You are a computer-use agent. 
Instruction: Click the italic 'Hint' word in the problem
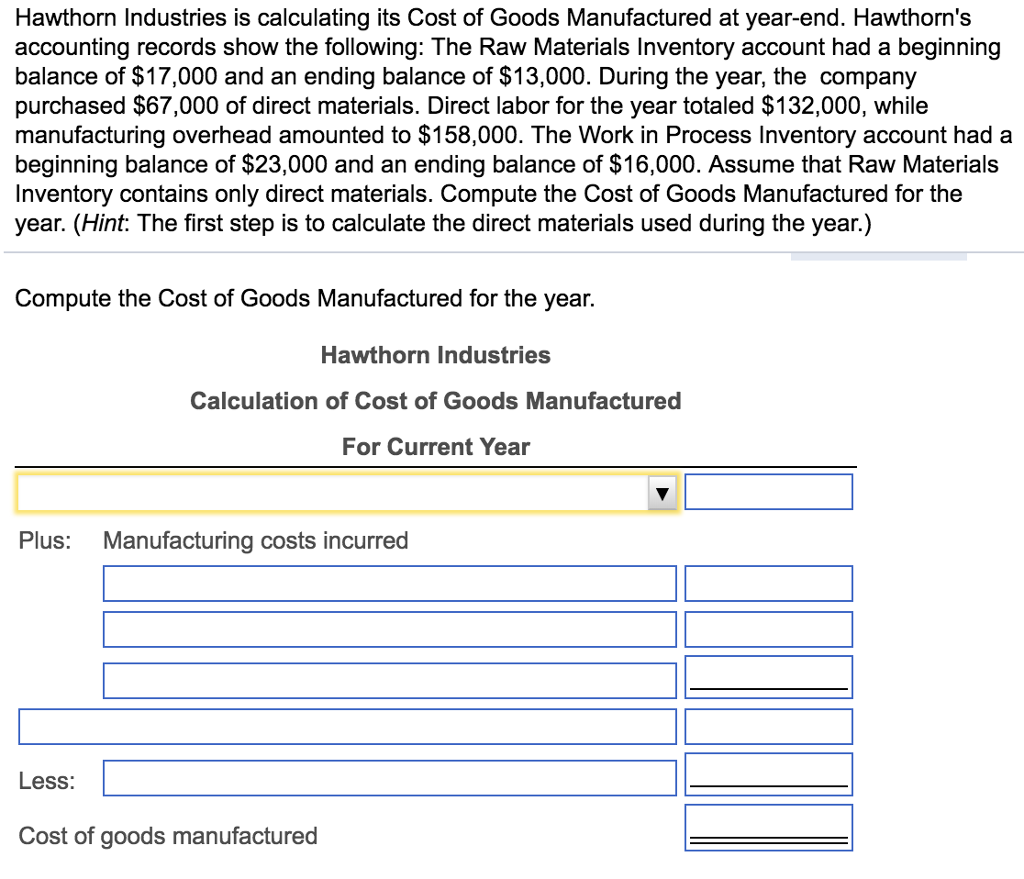click(x=103, y=223)
